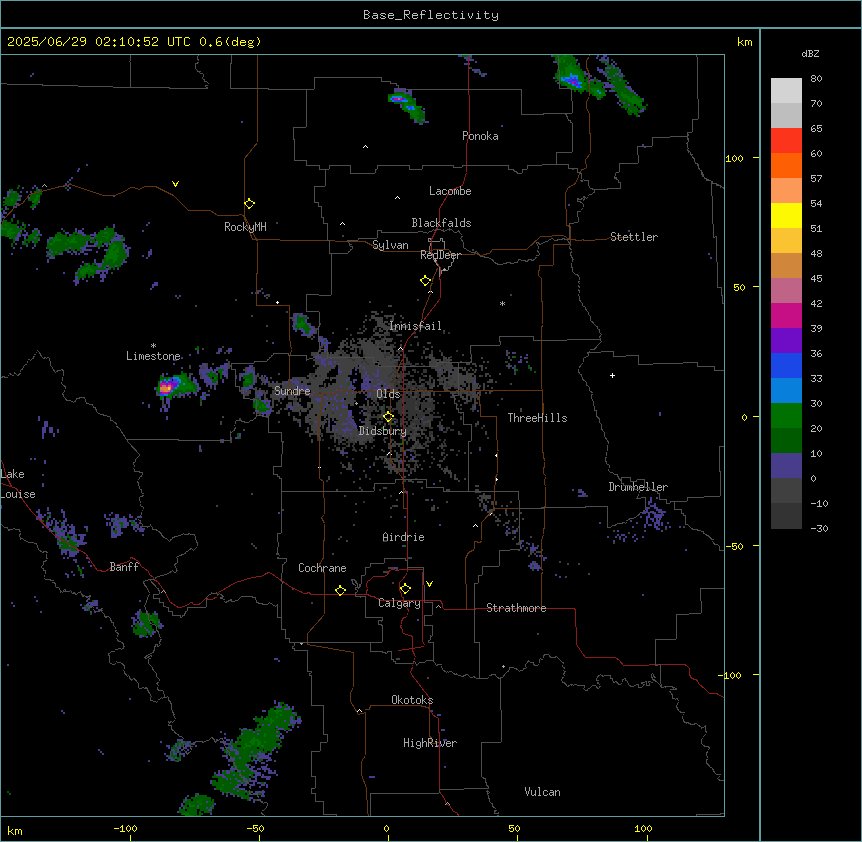This screenshot has height=842, width=862.
Task: Click the yellow diamond marker beside RockyMH
Action: coord(249,204)
